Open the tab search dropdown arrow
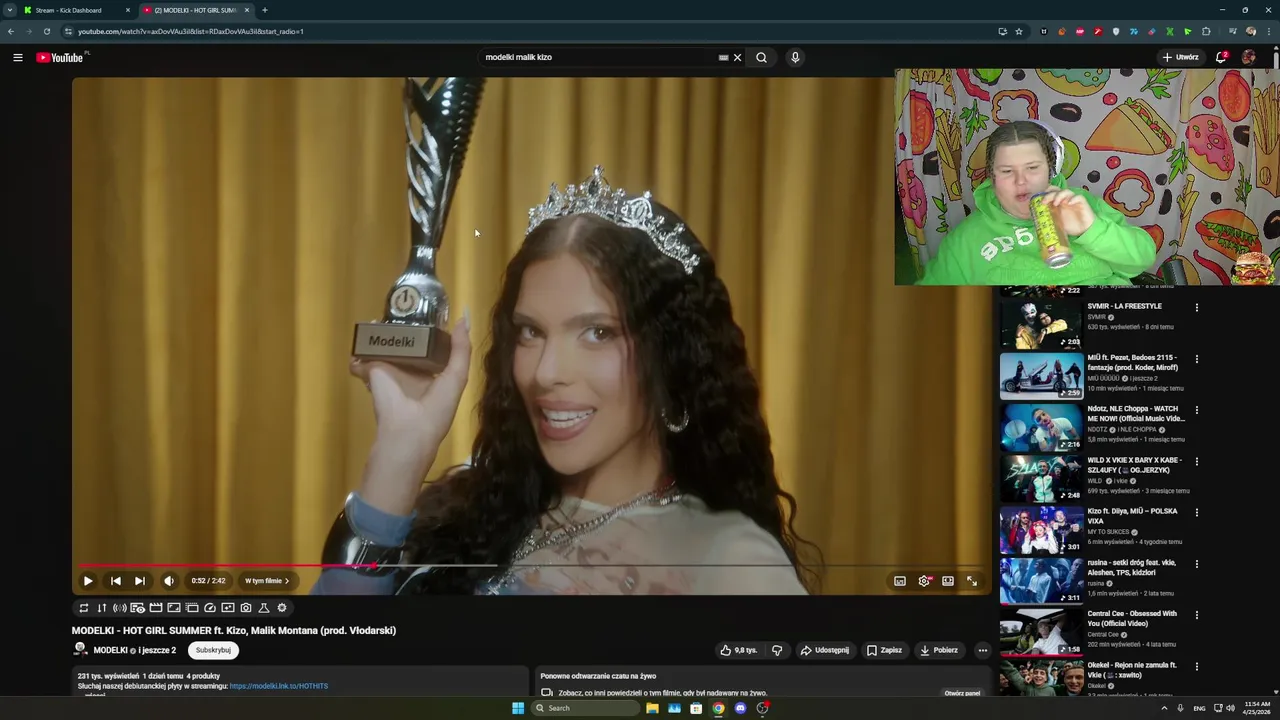This screenshot has height=720, width=1280. (x=9, y=10)
